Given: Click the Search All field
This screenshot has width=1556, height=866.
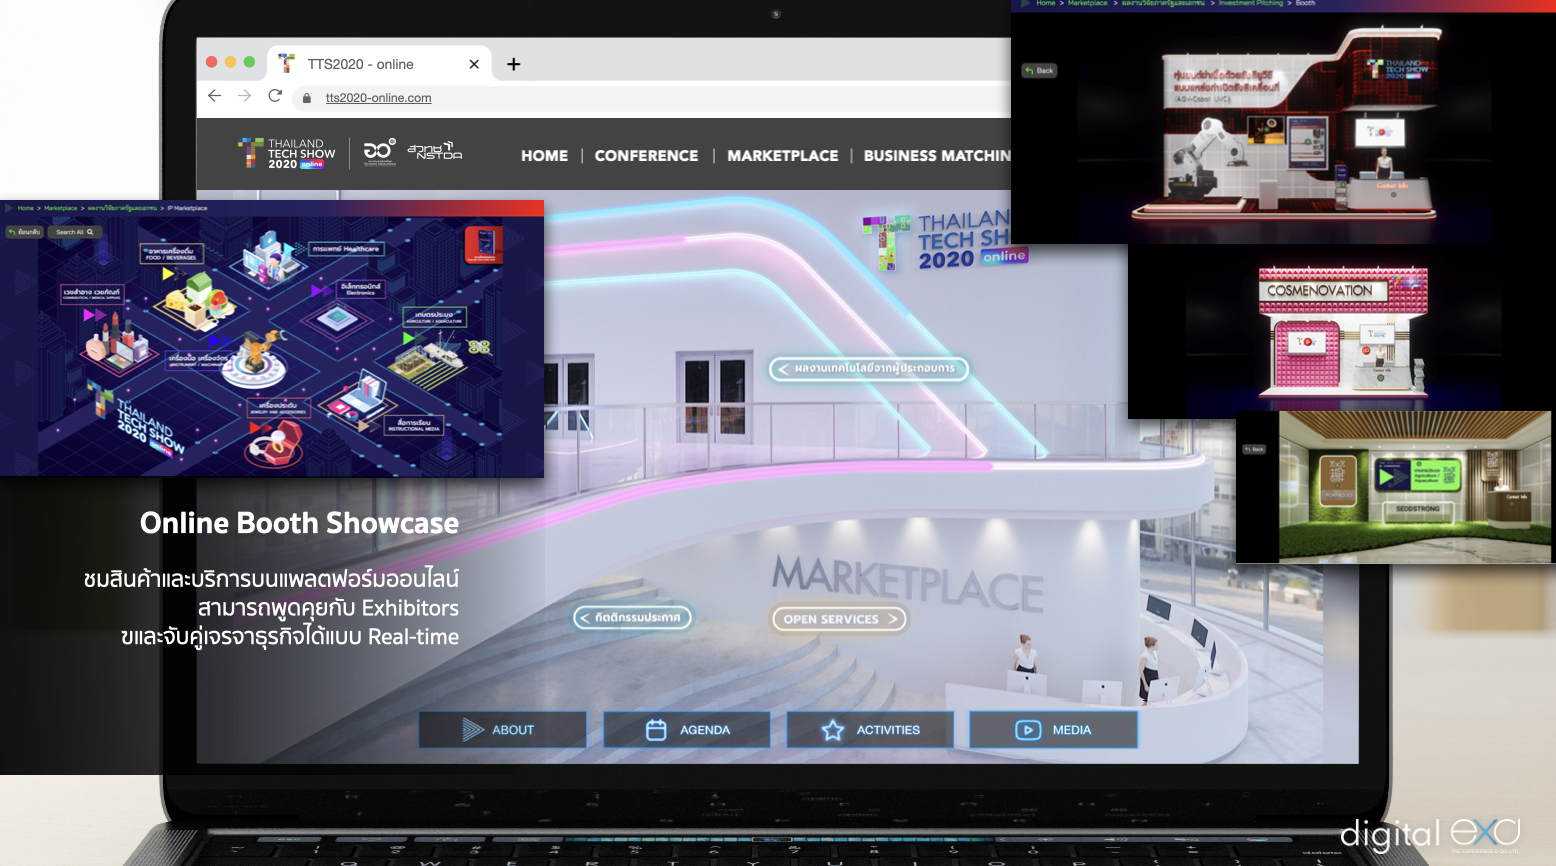Looking at the screenshot, I should click(74, 232).
